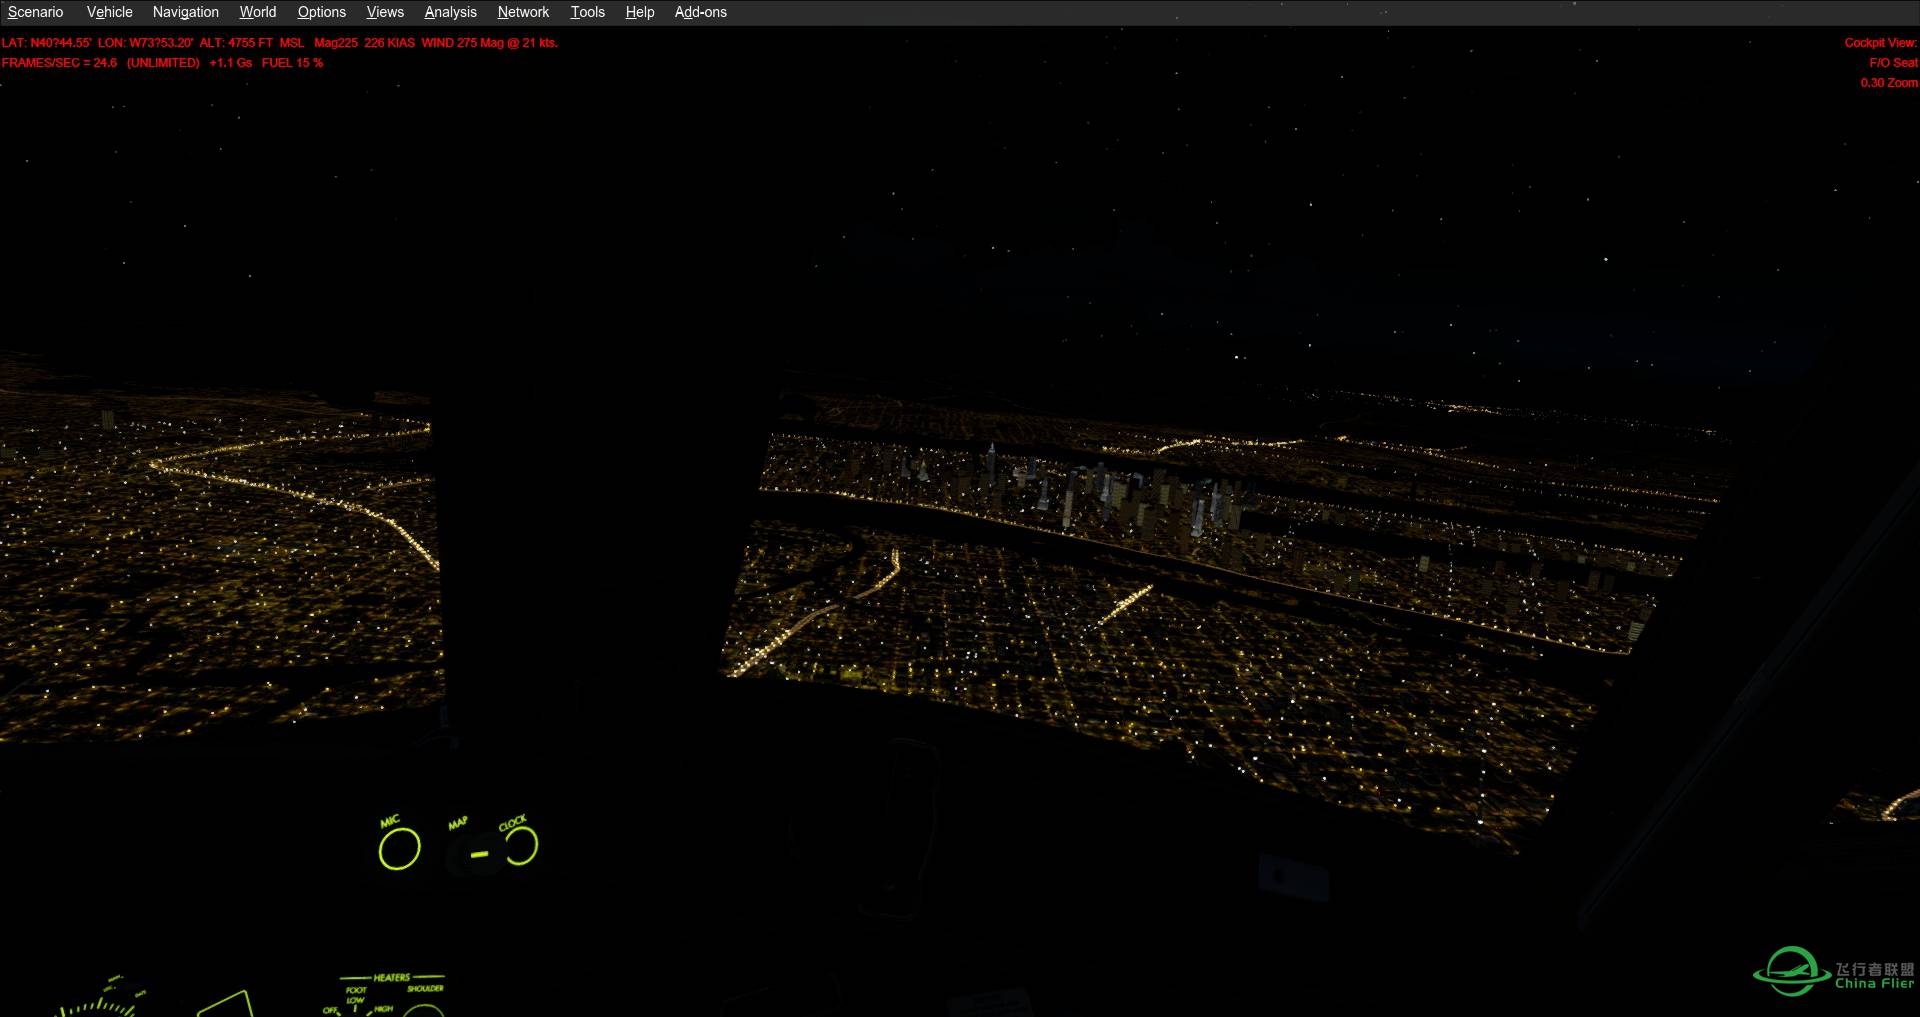Open the Views menu
This screenshot has width=1920, height=1017.
click(x=384, y=12)
